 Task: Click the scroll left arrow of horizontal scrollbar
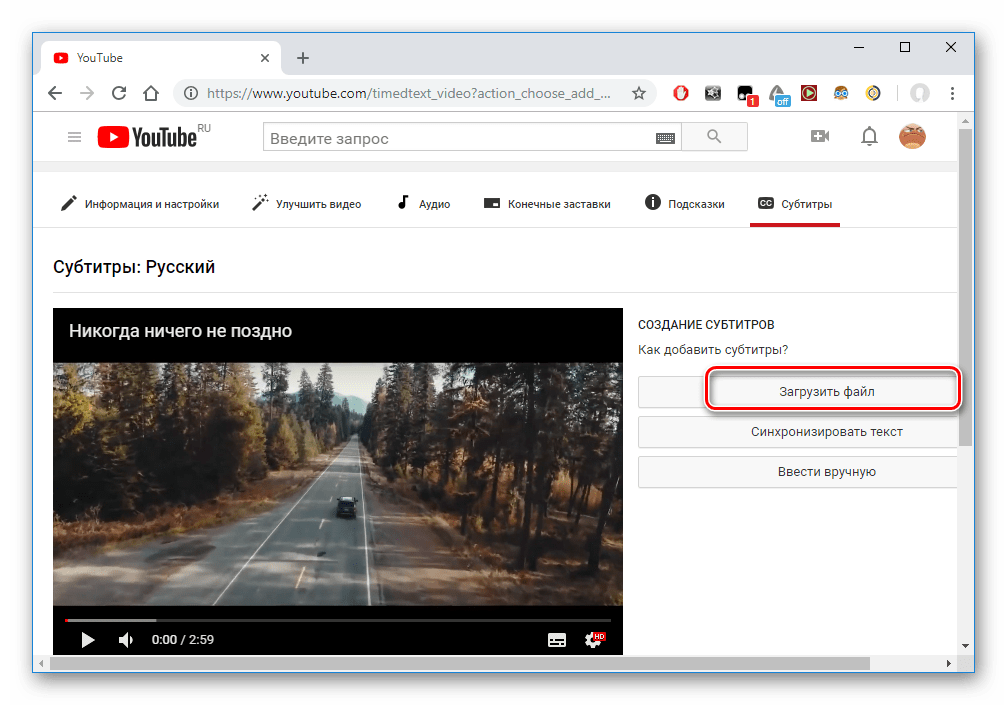point(42,663)
